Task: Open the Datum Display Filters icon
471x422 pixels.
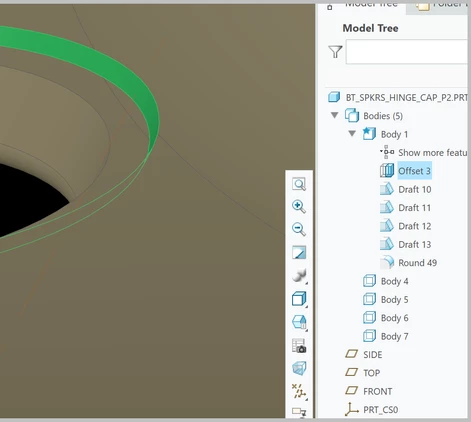Action: [299, 391]
